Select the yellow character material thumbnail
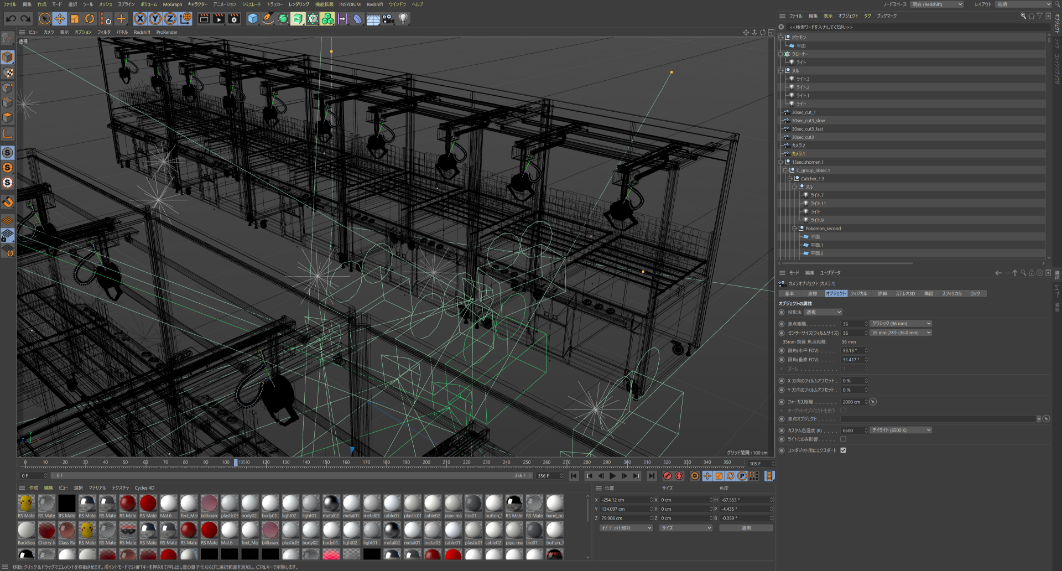This screenshot has height=571, width=1062. (27, 504)
